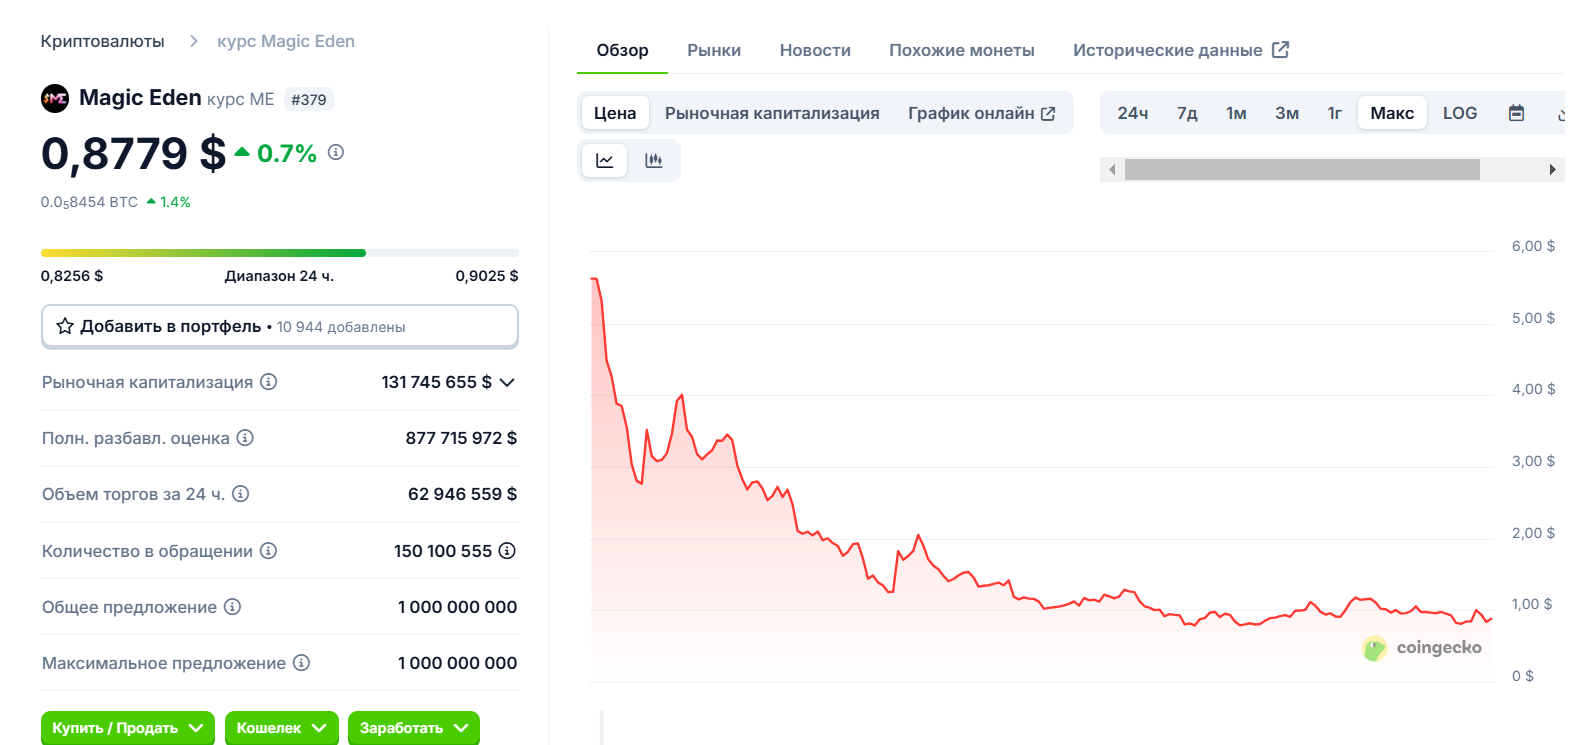Click the external link icon in График онлайн
Viewport: 1585px width, 745px height.
pyautogui.click(x=1048, y=114)
